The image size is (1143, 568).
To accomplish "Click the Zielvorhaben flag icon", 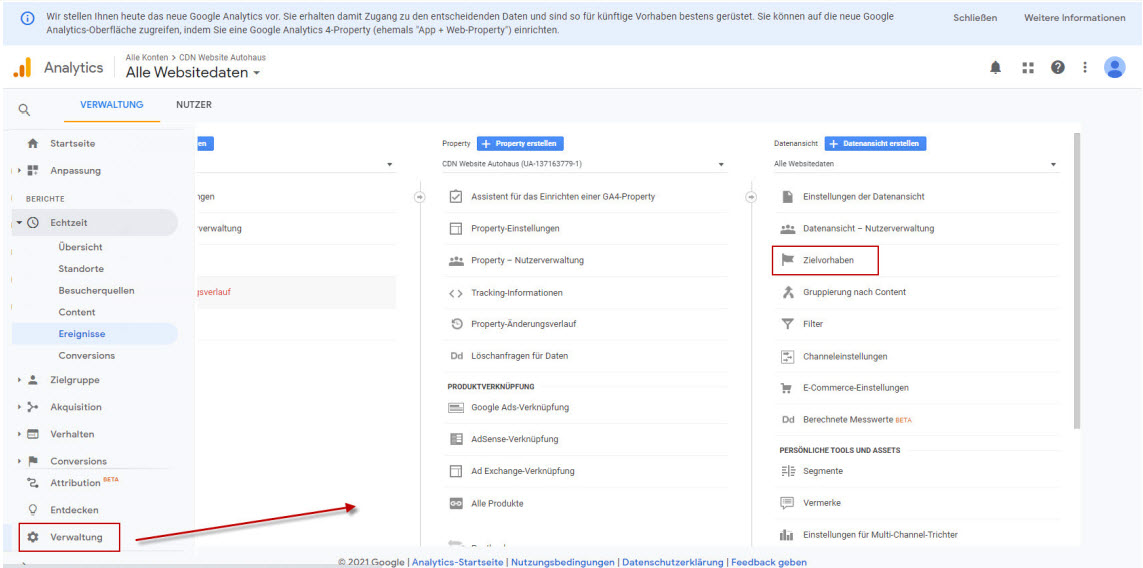I will click(787, 260).
